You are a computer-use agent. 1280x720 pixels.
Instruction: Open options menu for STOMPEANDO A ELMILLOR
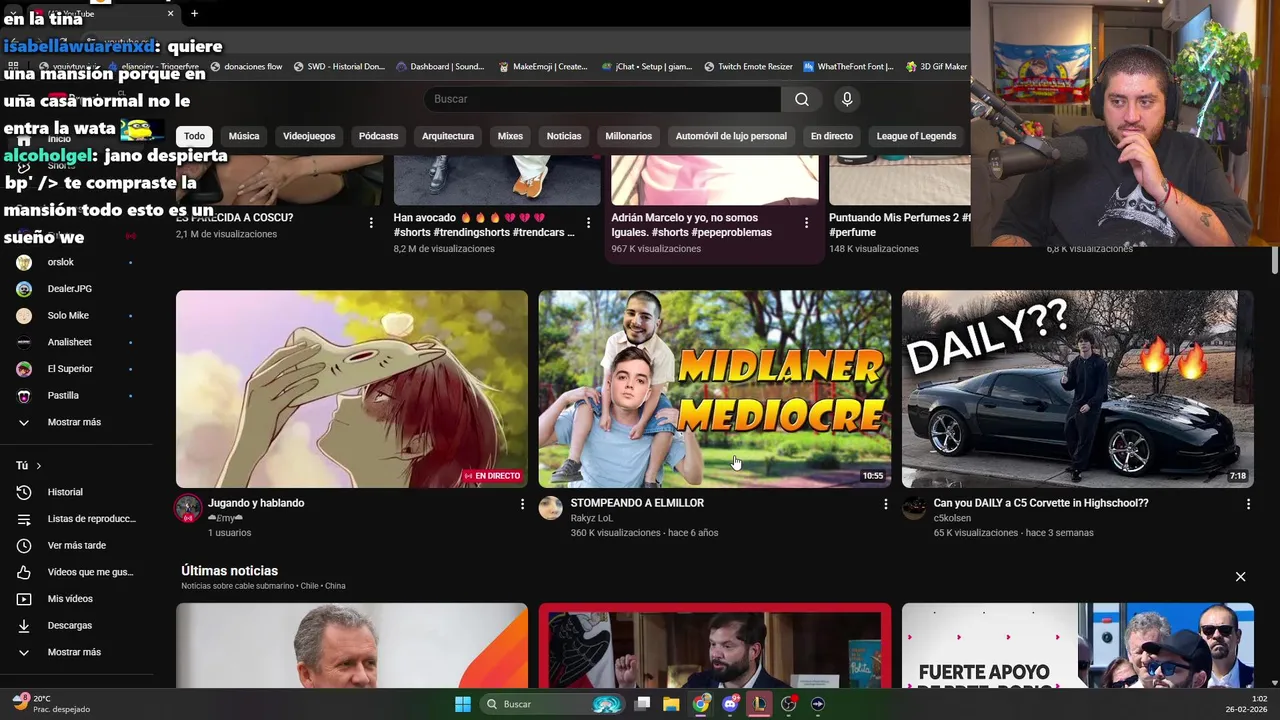885,504
